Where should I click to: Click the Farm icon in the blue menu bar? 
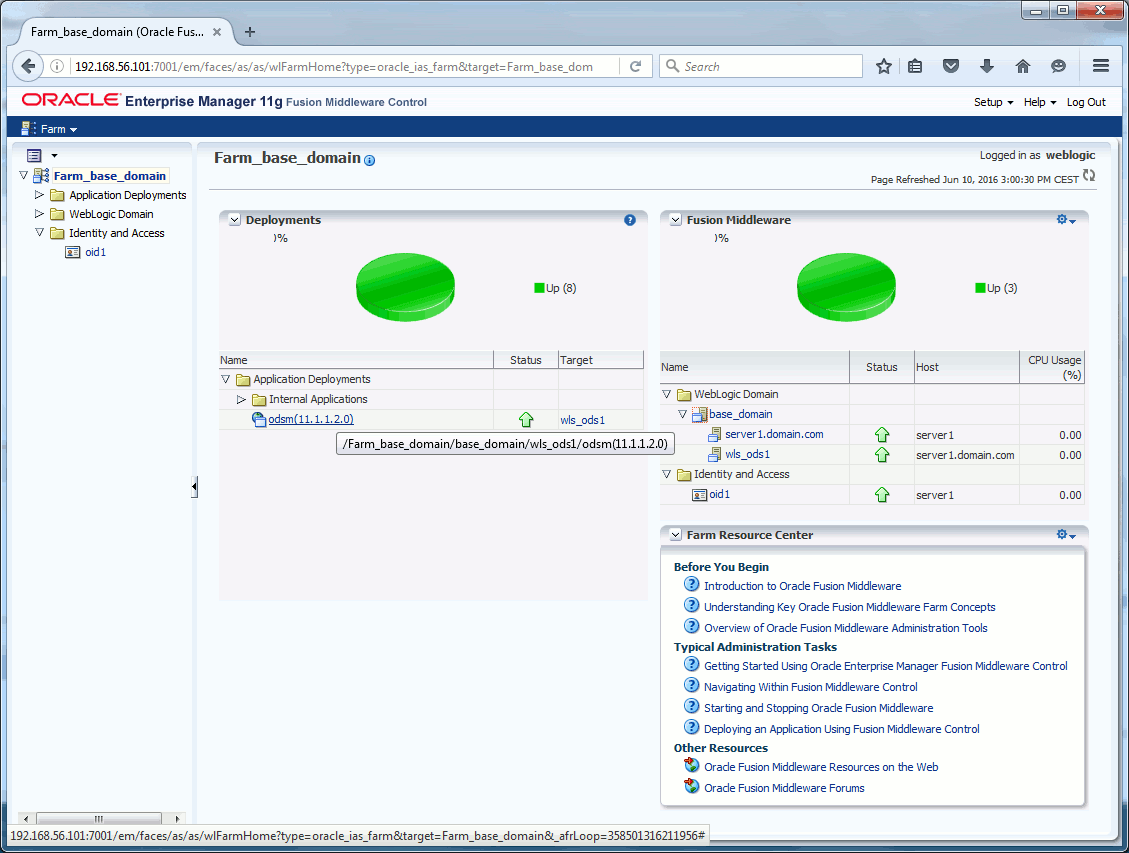(x=29, y=128)
